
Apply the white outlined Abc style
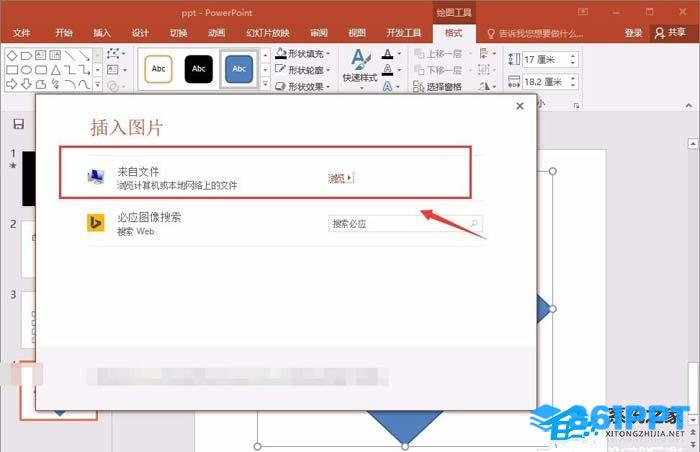pyautogui.click(x=158, y=69)
